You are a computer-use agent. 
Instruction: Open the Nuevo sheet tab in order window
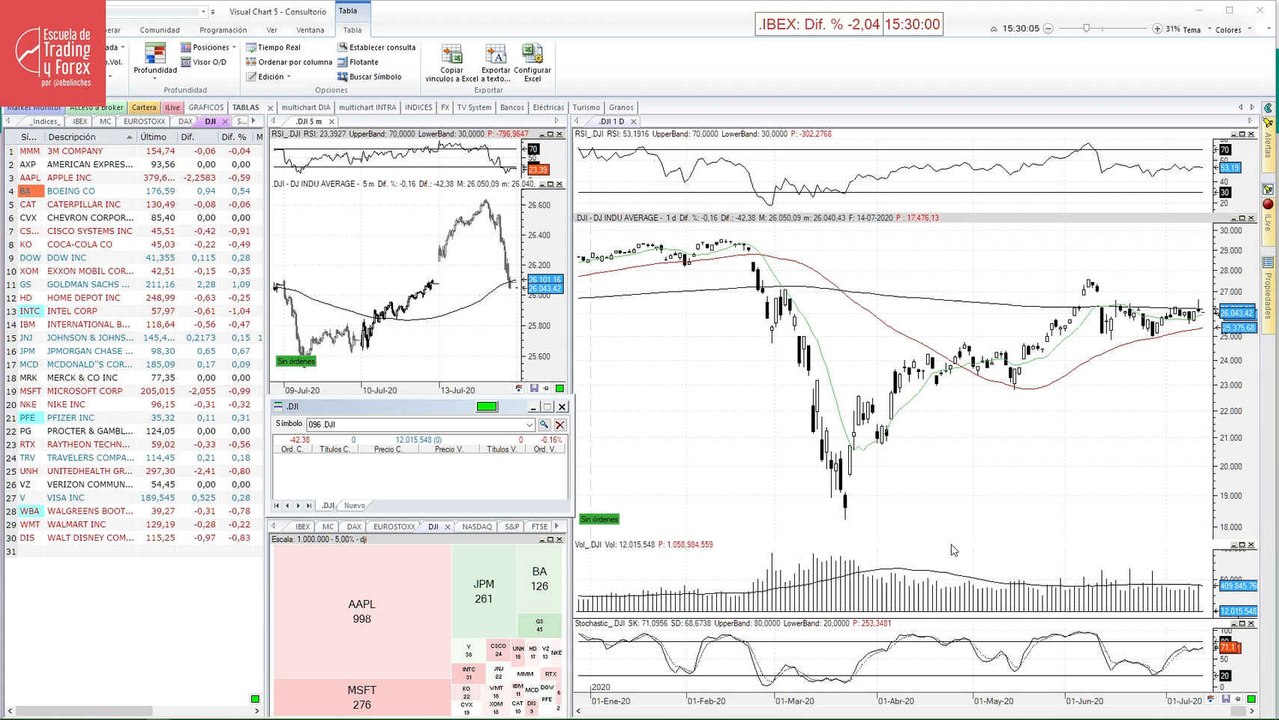354,506
